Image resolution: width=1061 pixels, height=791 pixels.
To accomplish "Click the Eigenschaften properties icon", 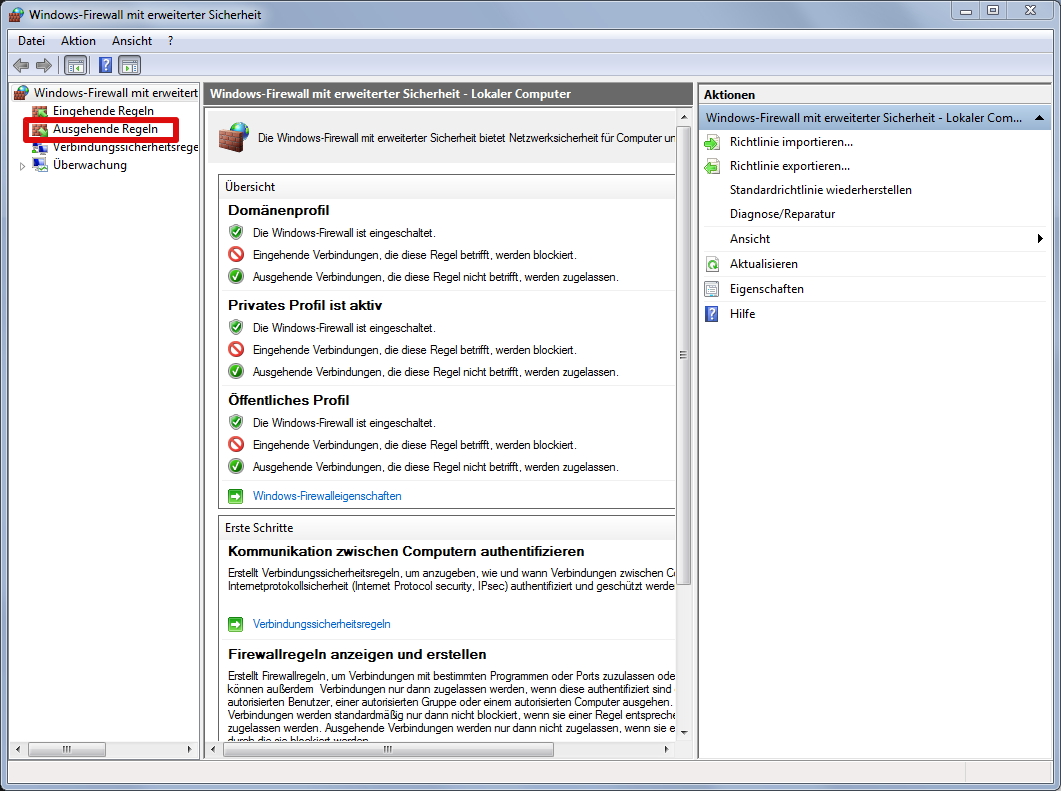I will [x=712, y=290].
